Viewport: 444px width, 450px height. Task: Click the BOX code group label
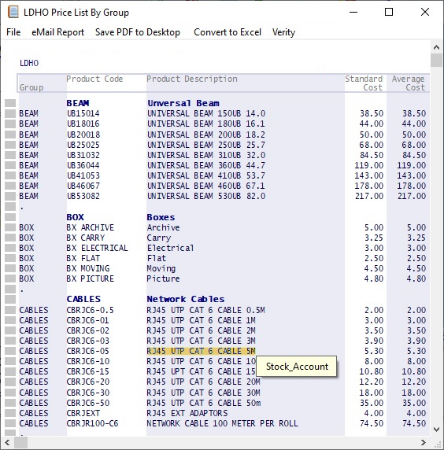click(x=75, y=217)
